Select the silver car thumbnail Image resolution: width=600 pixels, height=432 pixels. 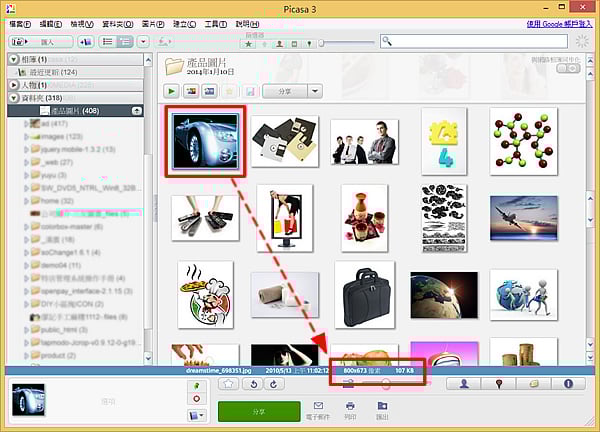click(205, 141)
